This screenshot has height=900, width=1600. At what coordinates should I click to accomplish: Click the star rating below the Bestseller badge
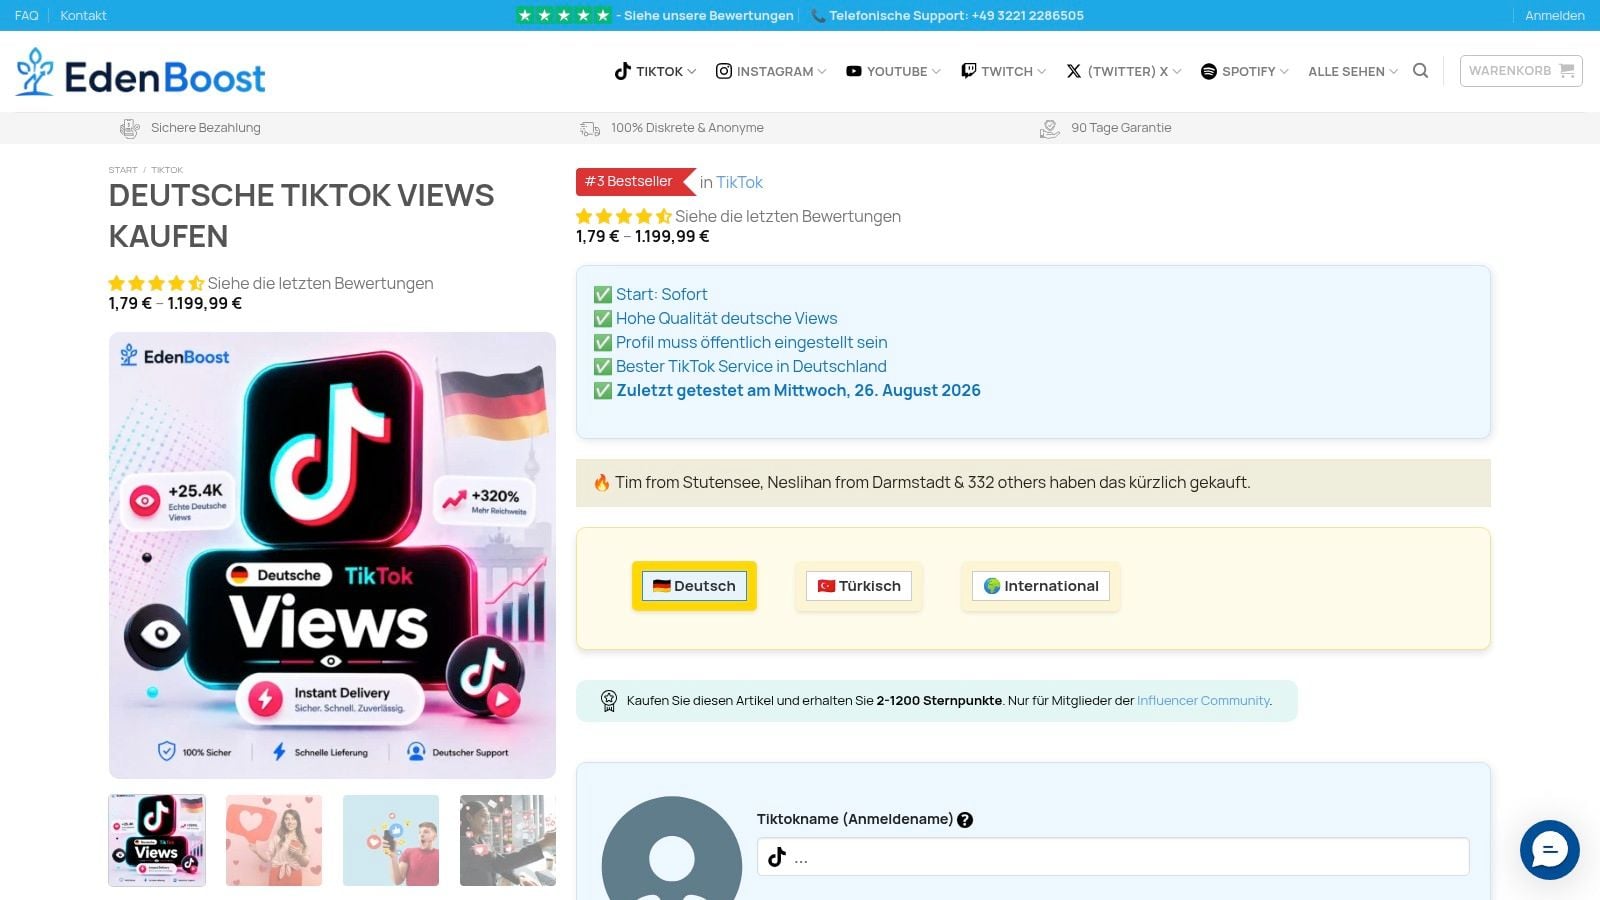pos(624,216)
